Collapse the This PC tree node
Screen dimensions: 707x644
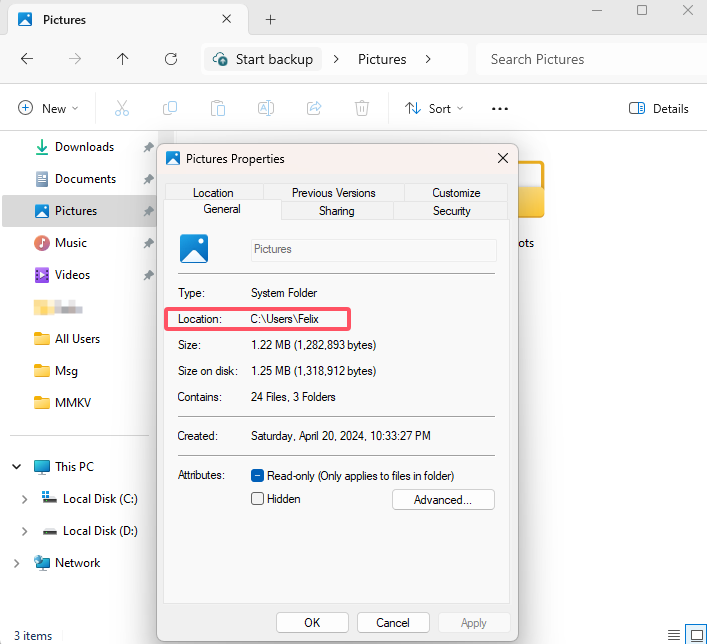16,467
